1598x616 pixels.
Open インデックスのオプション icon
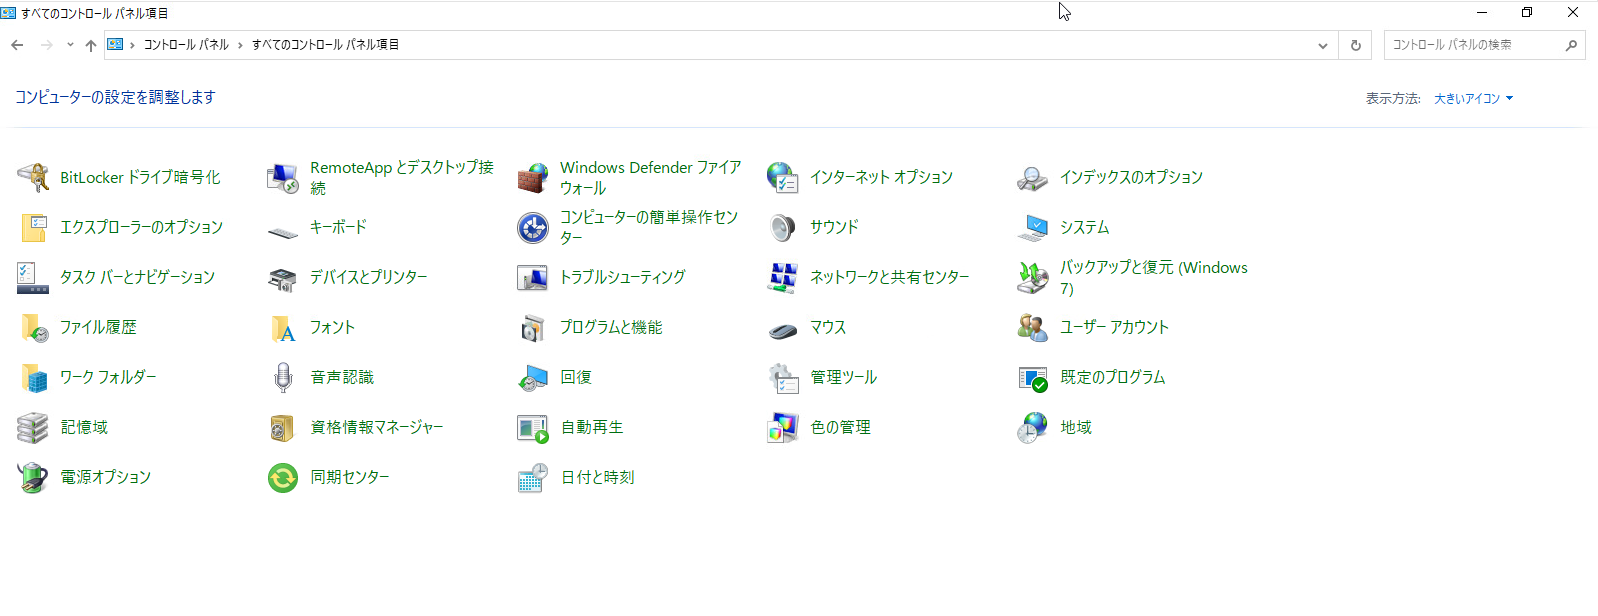tap(1033, 178)
